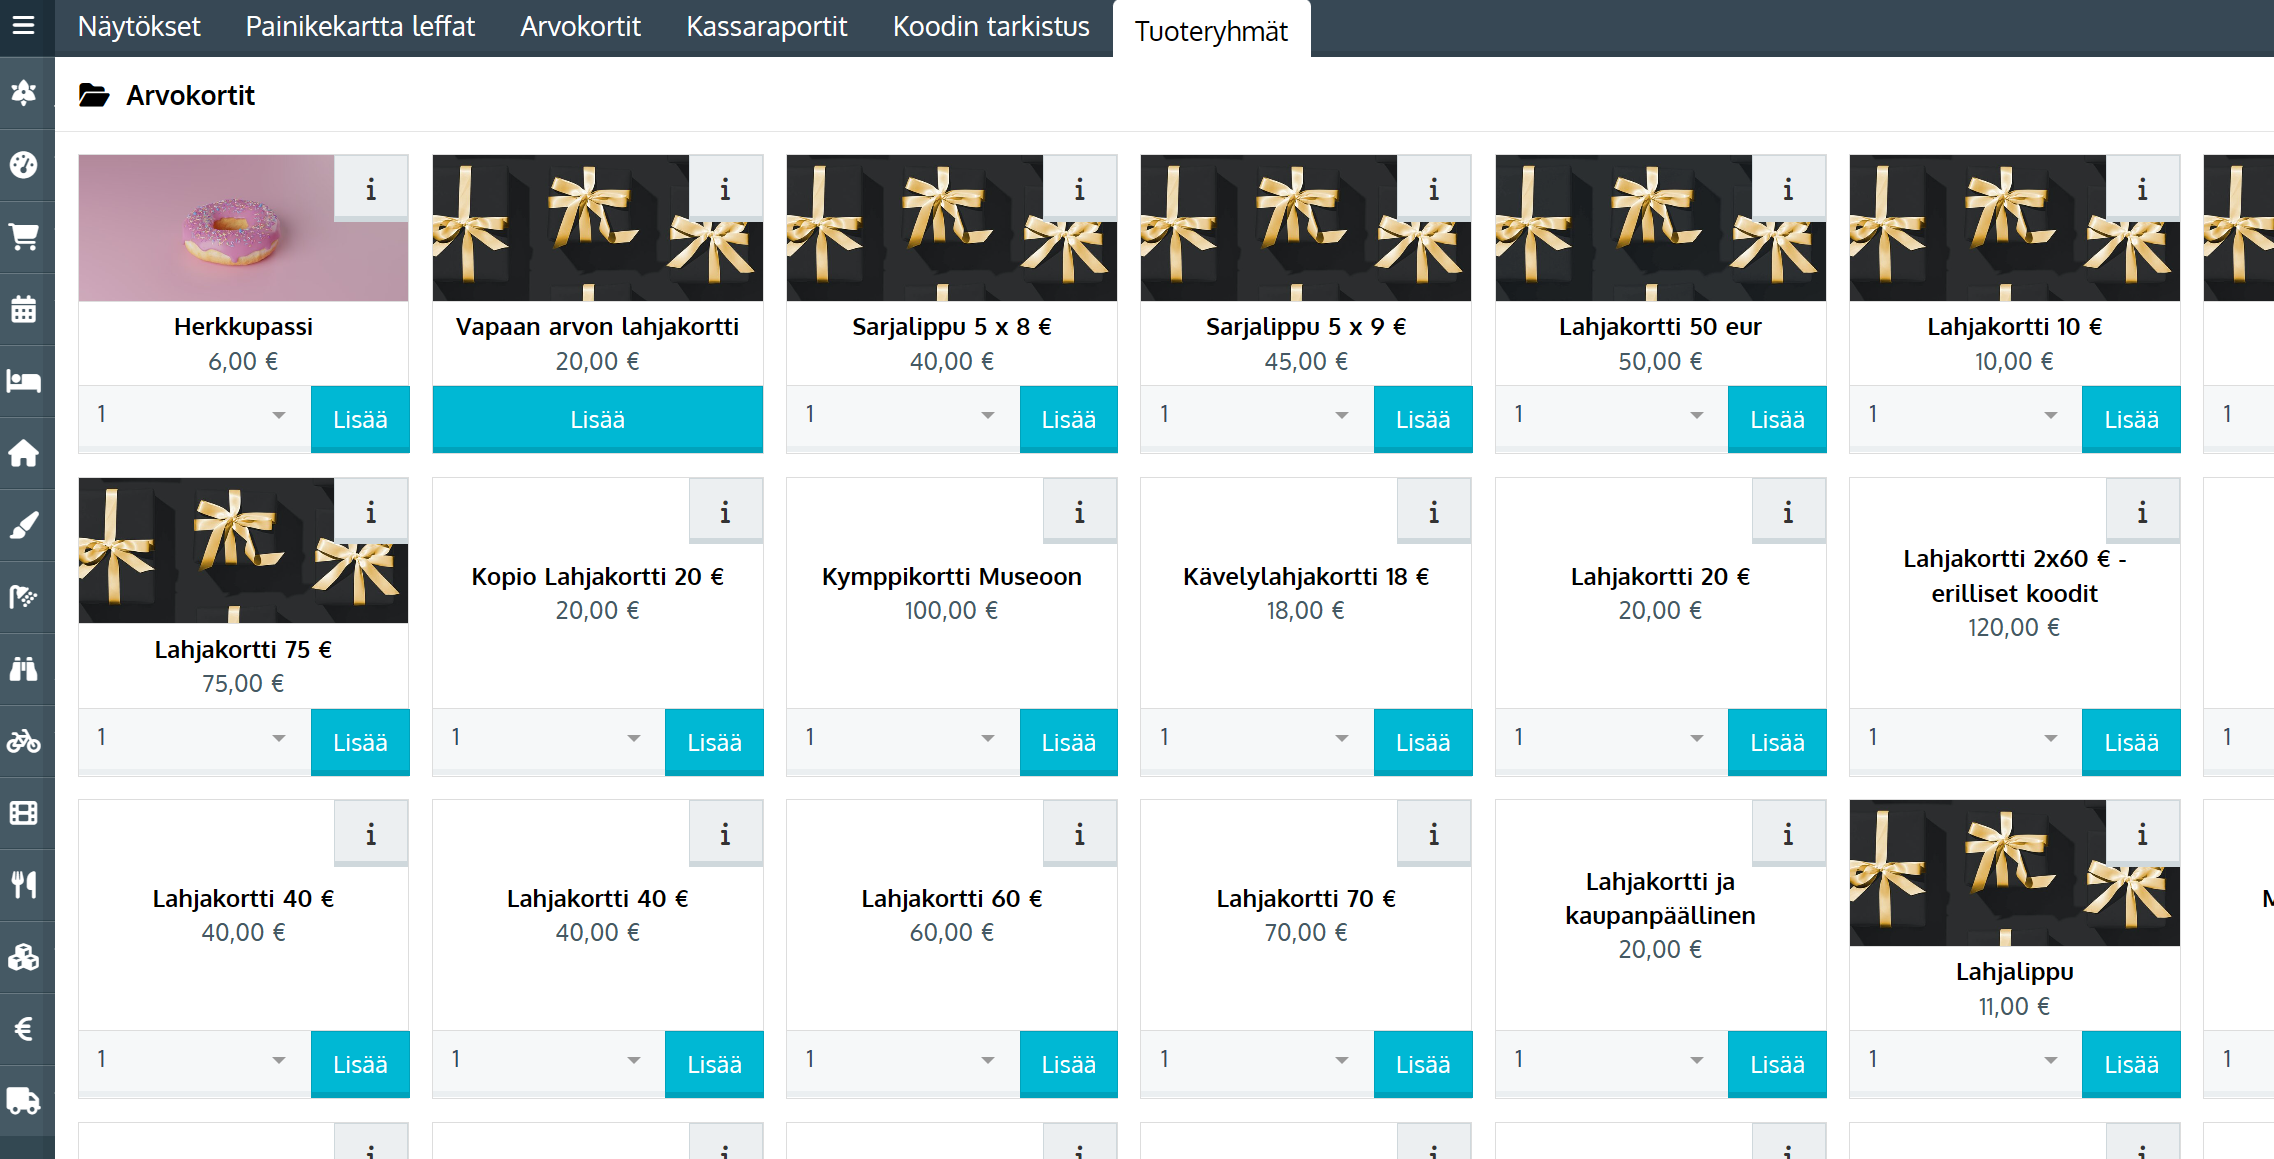Click the bicycle sidebar icon
The image size is (2274, 1159).
(x=24, y=741)
